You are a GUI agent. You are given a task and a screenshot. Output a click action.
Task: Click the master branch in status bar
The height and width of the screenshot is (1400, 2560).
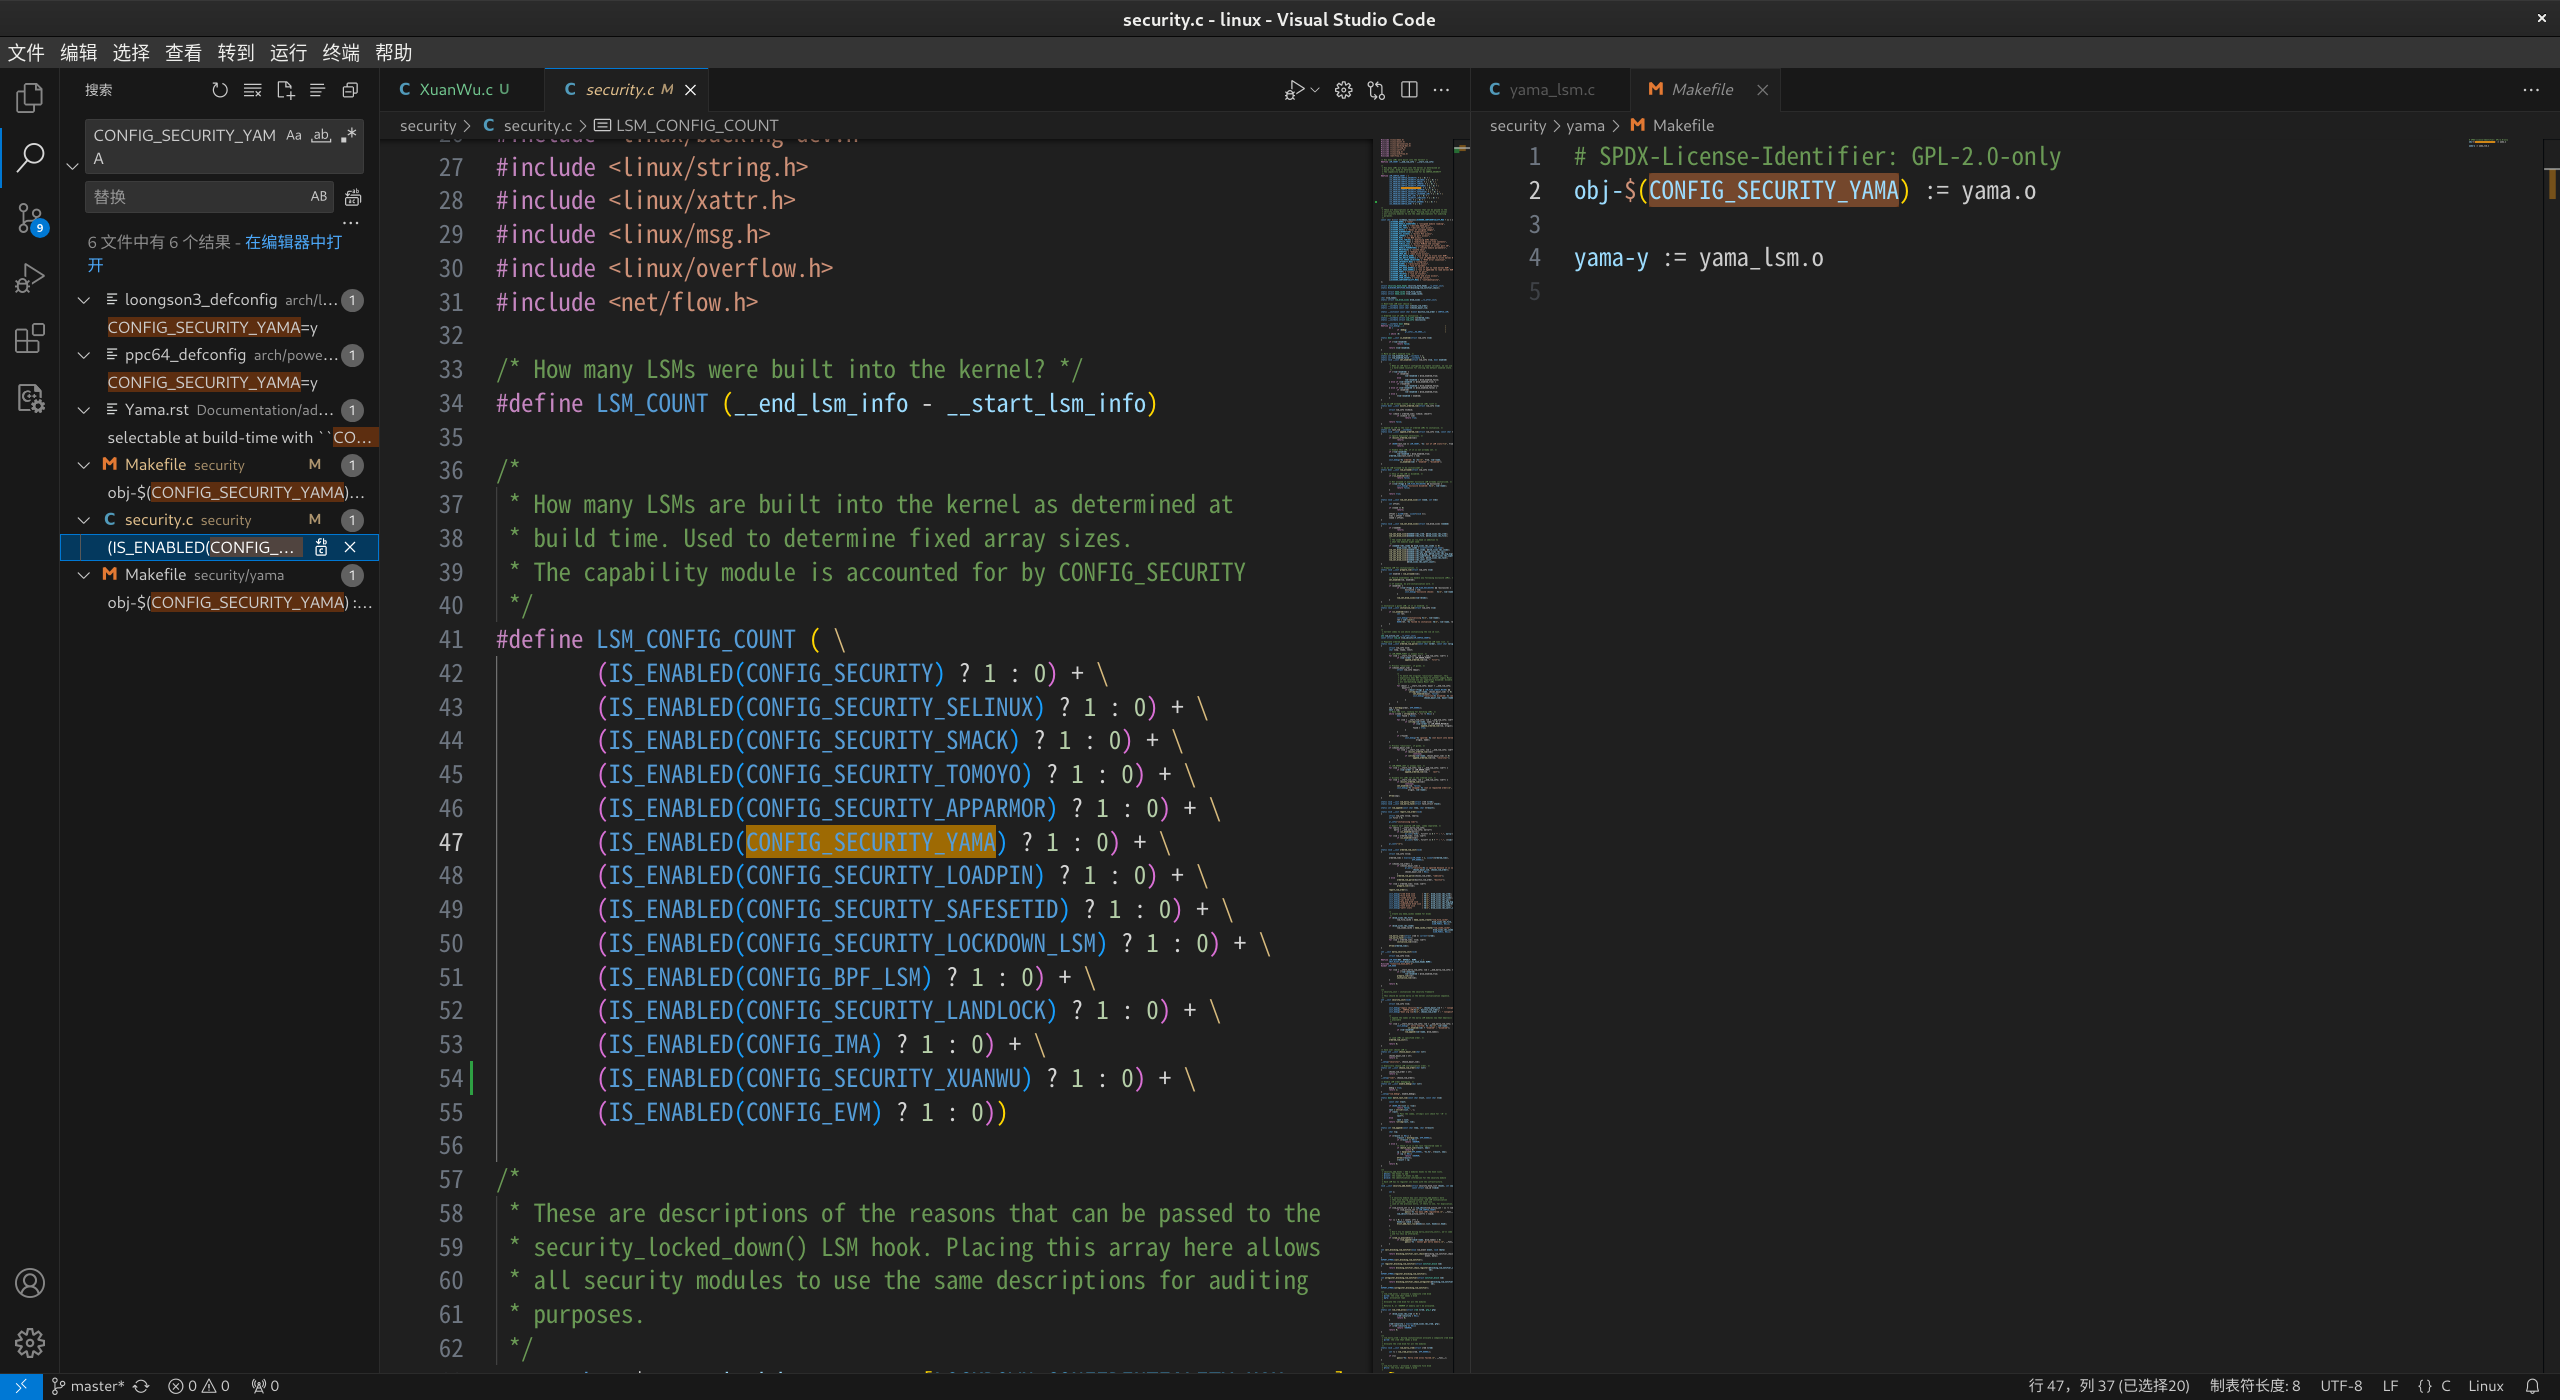coord(88,1386)
